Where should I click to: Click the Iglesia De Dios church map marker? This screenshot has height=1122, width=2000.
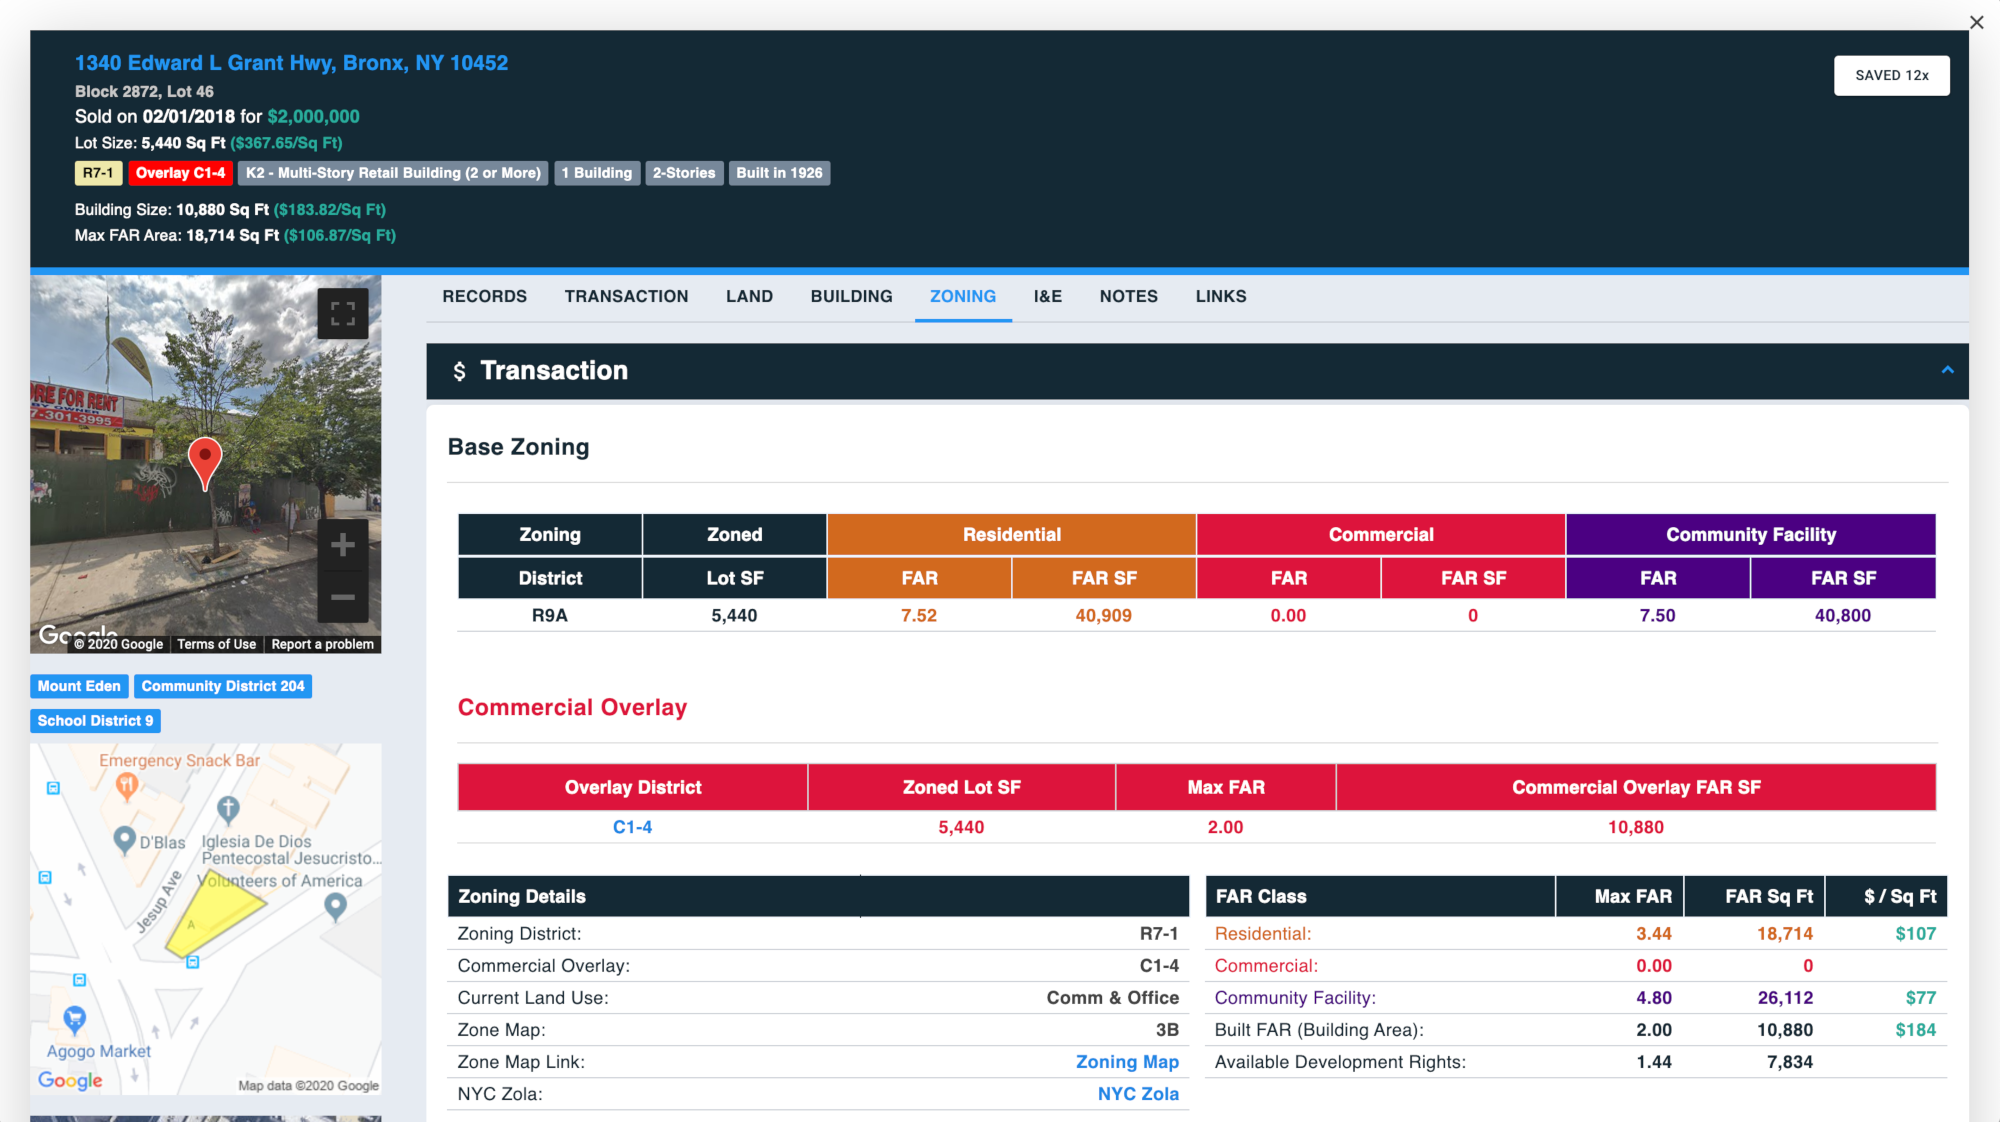228,808
